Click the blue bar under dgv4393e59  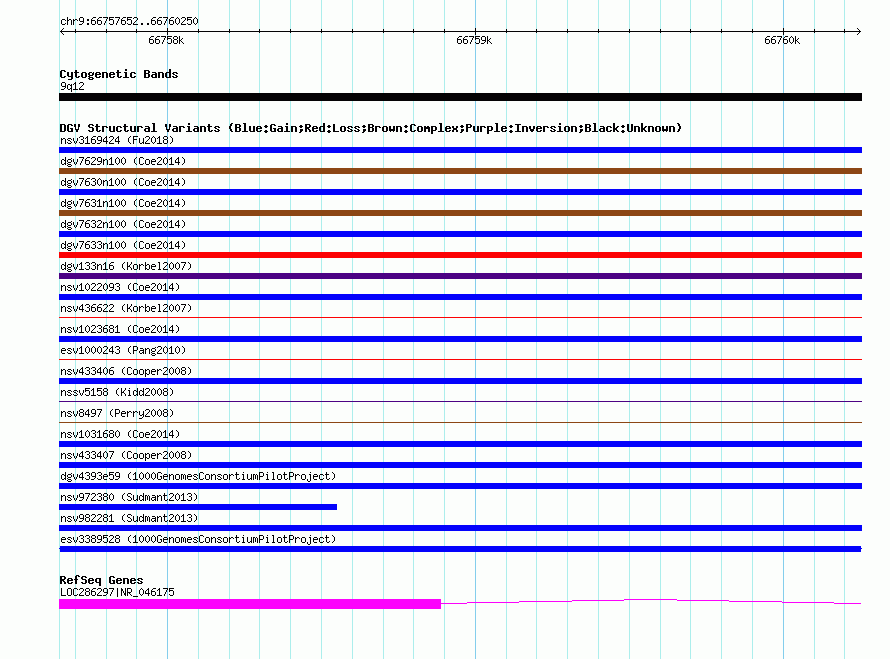(460, 486)
